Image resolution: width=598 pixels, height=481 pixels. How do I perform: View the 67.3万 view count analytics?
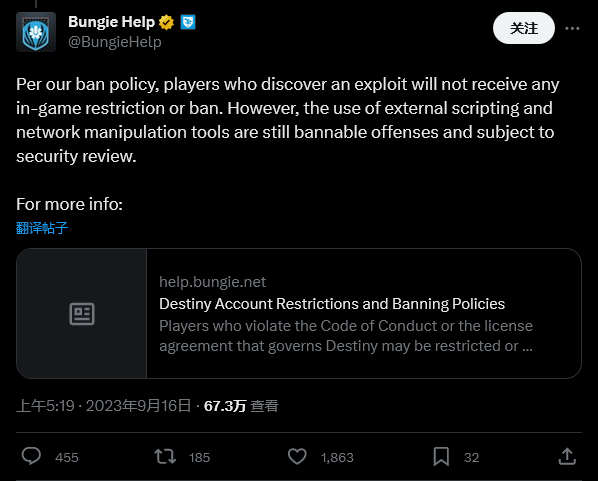tap(241, 406)
